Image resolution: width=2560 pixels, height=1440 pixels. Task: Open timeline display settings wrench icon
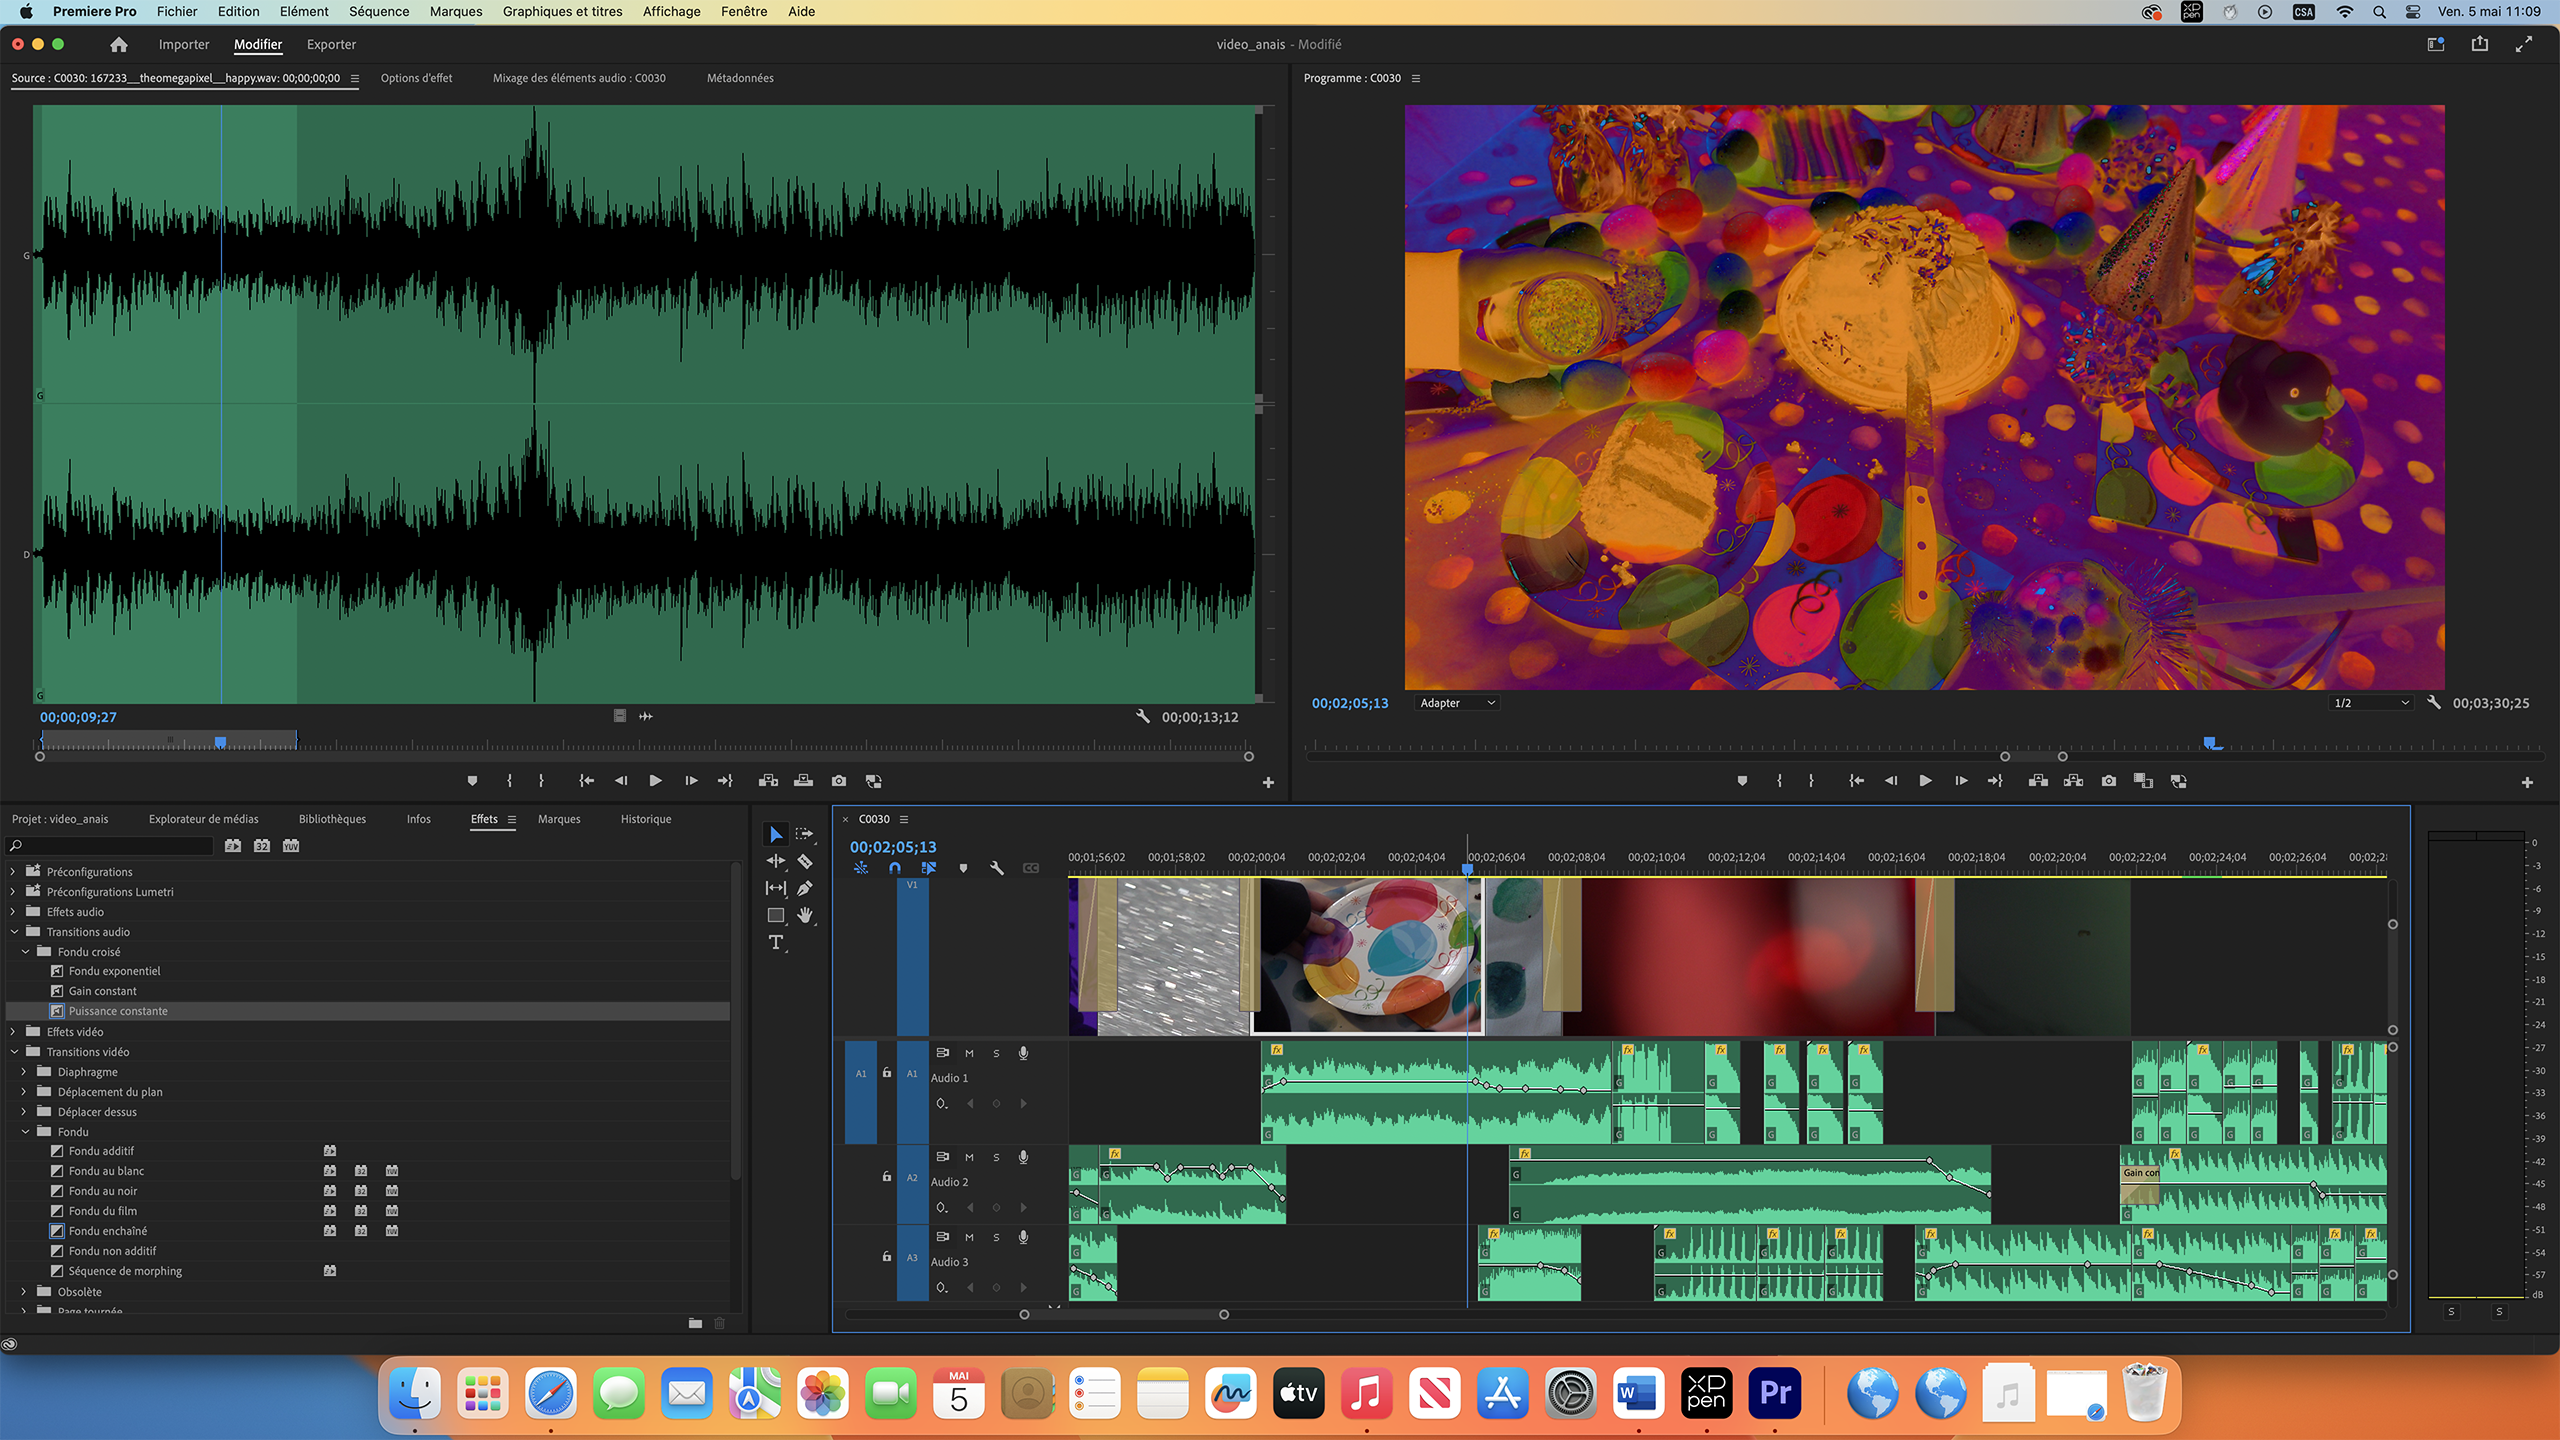click(x=996, y=868)
